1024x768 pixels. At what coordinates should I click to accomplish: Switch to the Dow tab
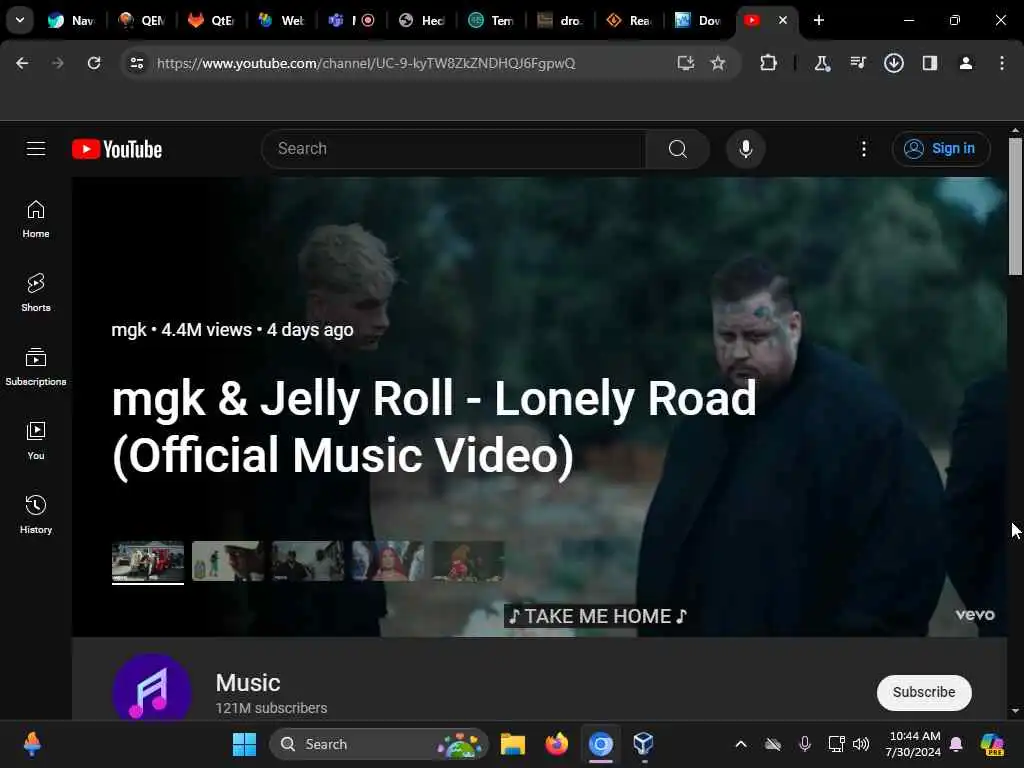(699, 20)
